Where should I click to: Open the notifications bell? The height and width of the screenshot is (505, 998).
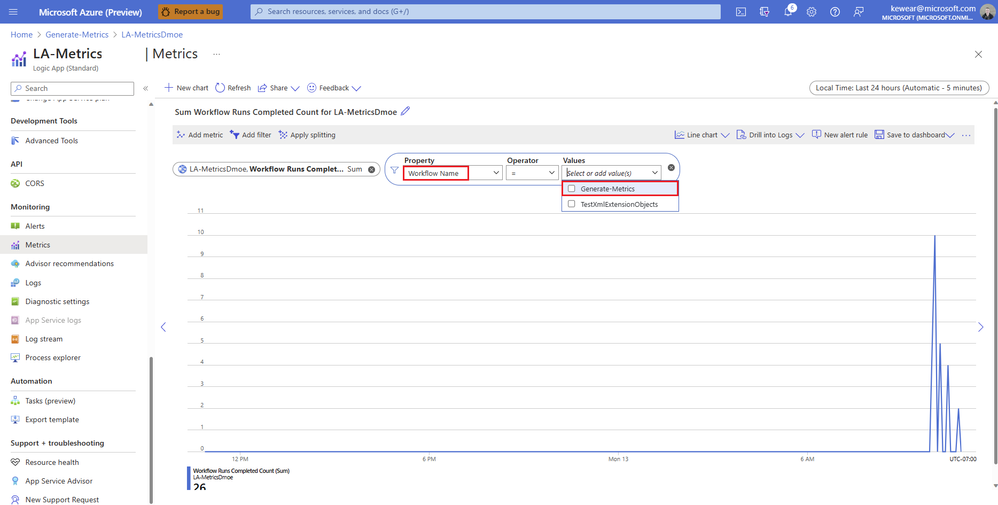pos(788,11)
